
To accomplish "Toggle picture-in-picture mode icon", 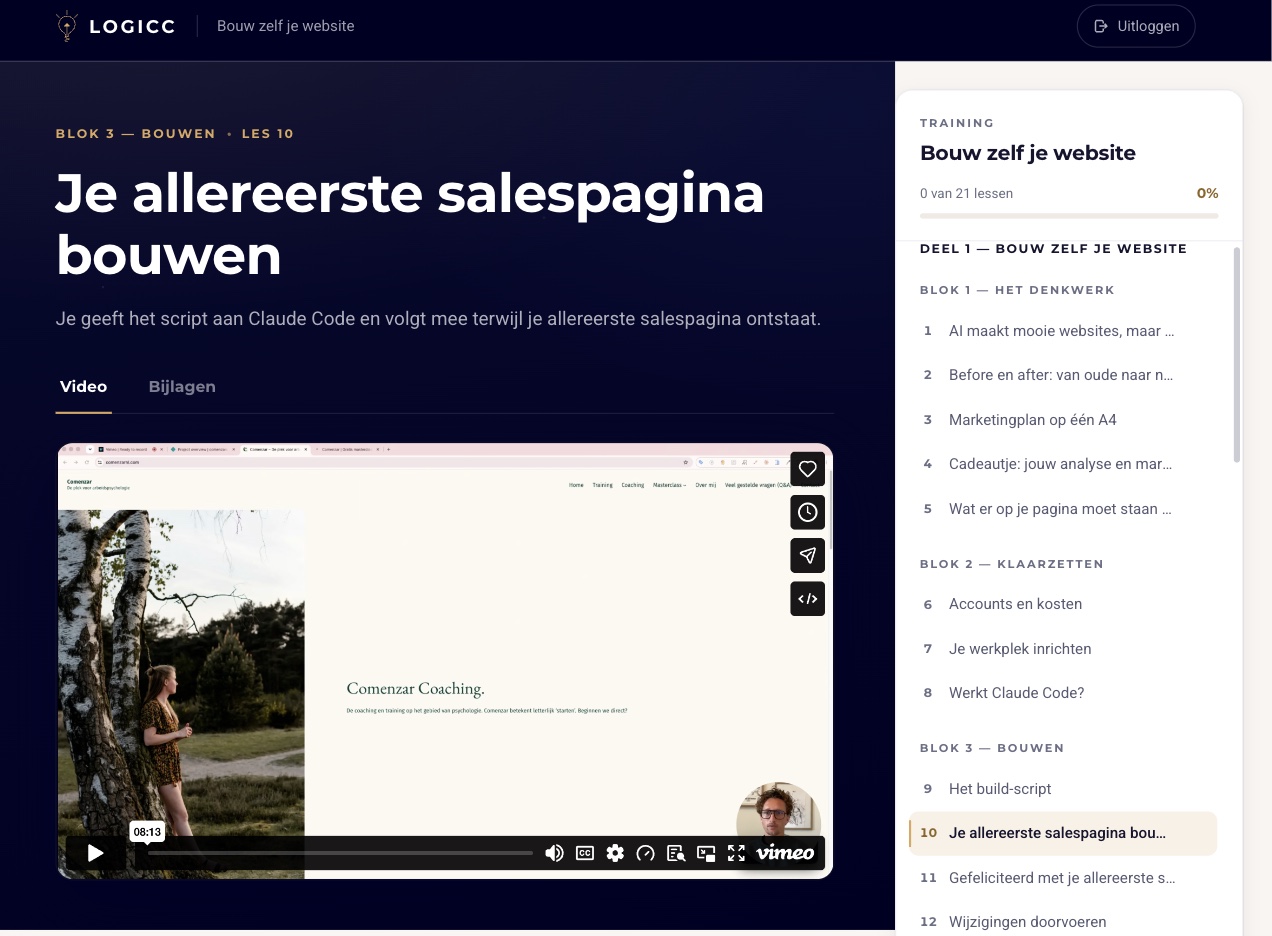I will (x=706, y=853).
